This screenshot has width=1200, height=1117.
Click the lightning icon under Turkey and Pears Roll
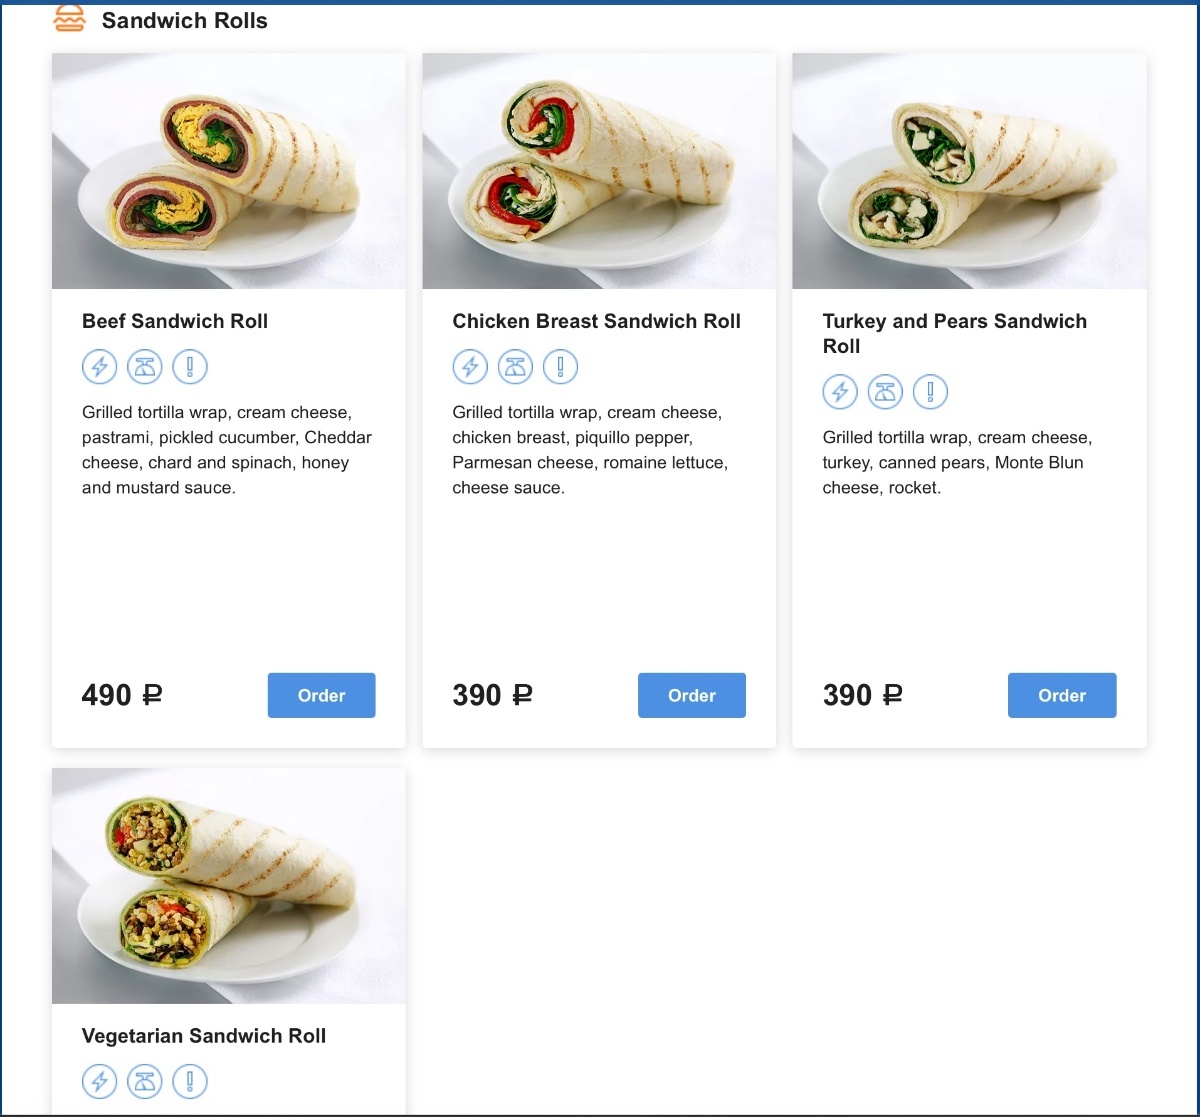coord(840,392)
